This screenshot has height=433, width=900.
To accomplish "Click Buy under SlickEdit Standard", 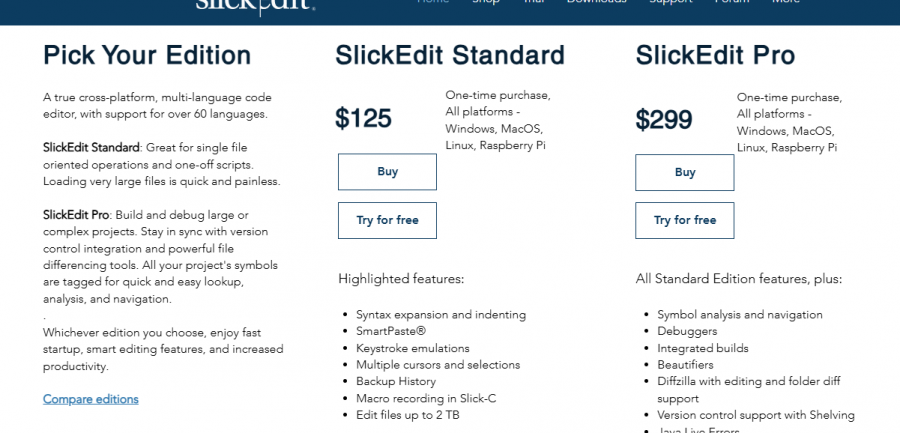I will pos(387,172).
